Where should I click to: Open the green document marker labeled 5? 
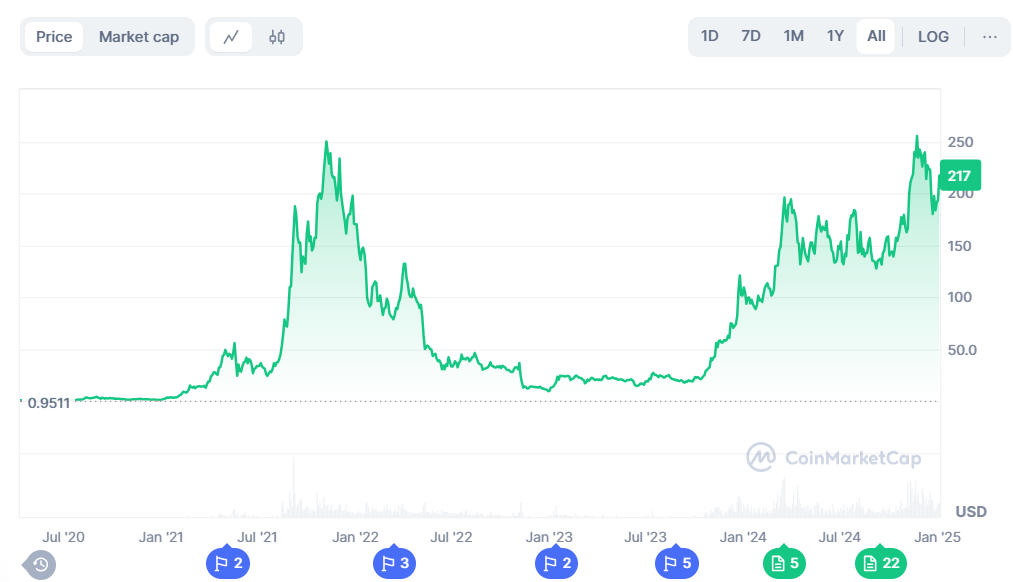pyautogui.click(x=784, y=563)
